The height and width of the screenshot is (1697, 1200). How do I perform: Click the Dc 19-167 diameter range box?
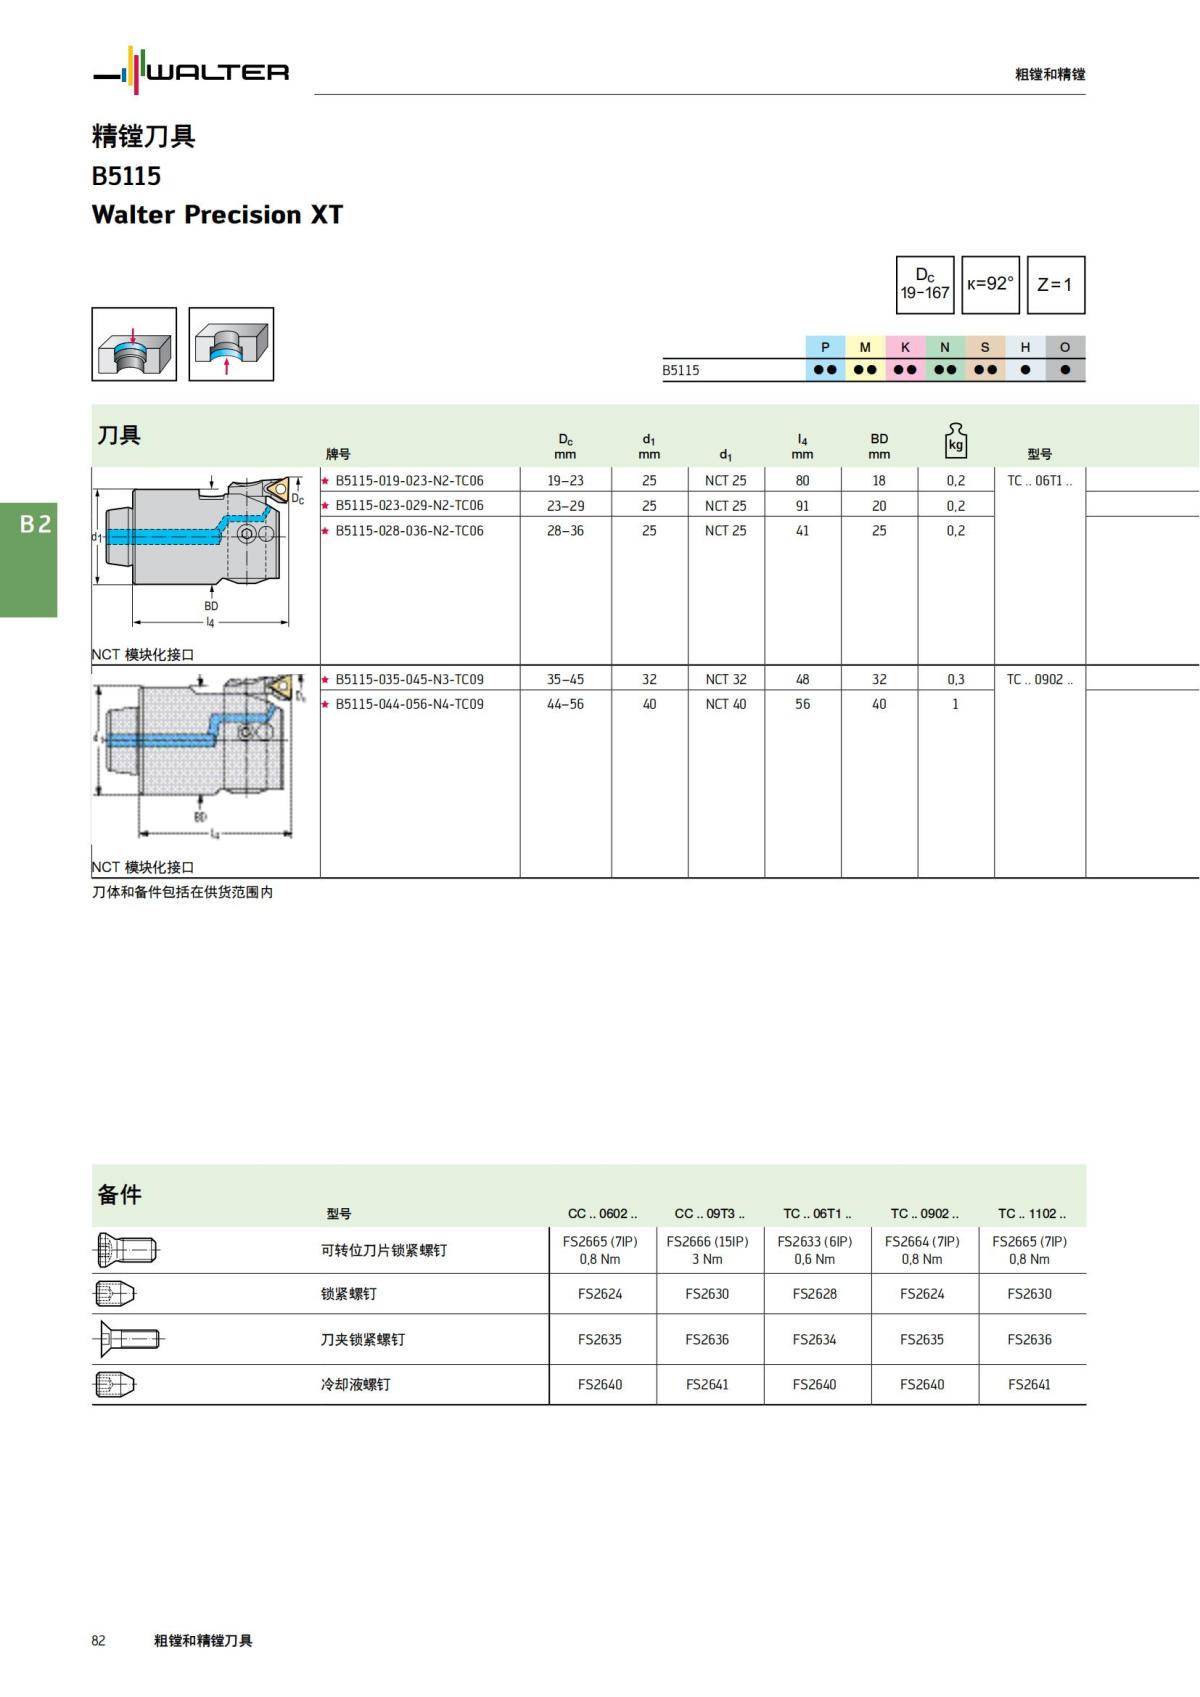tap(925, 285)
